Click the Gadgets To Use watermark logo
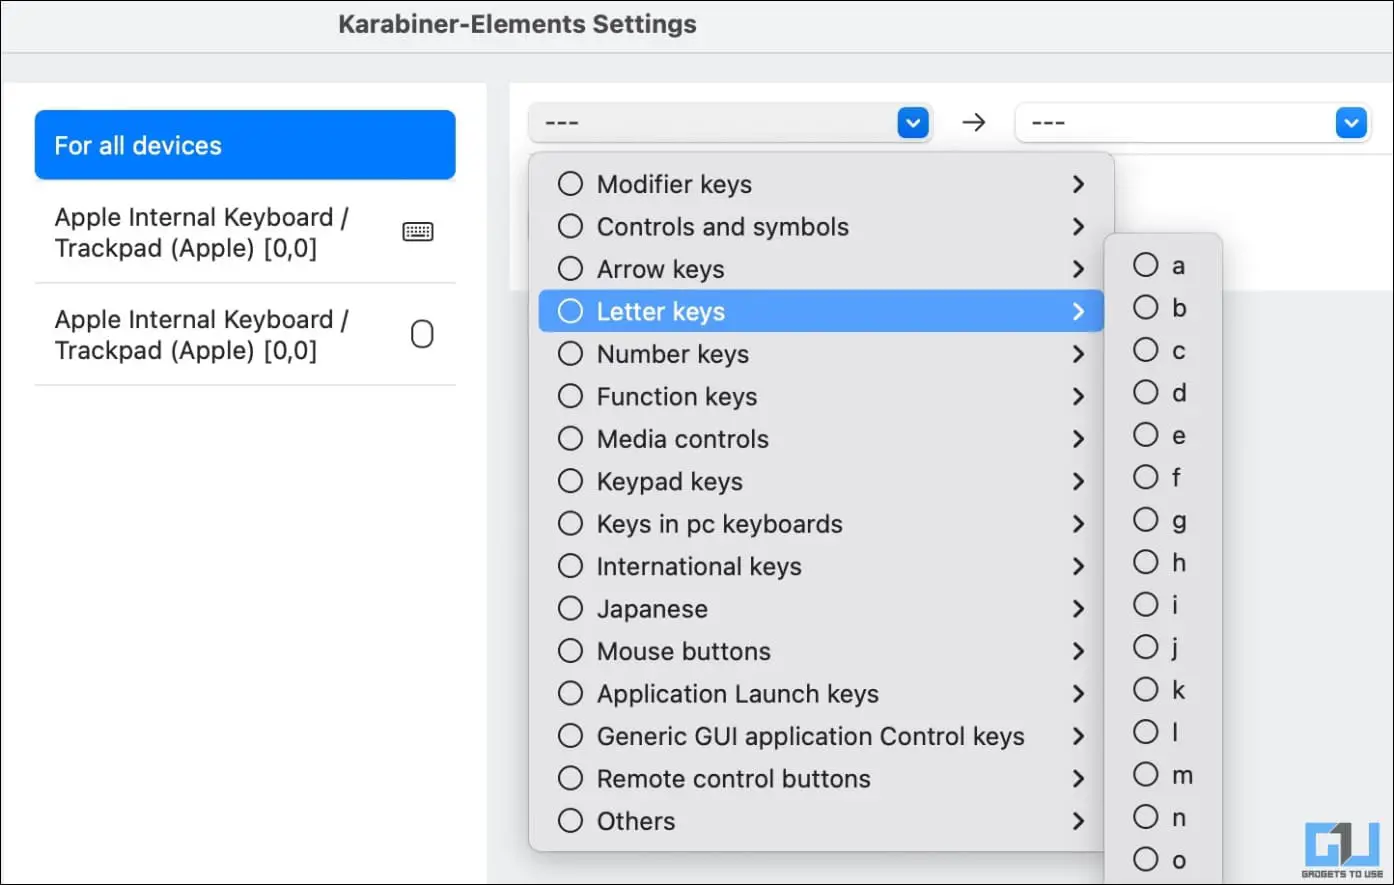 point(1342,850)
